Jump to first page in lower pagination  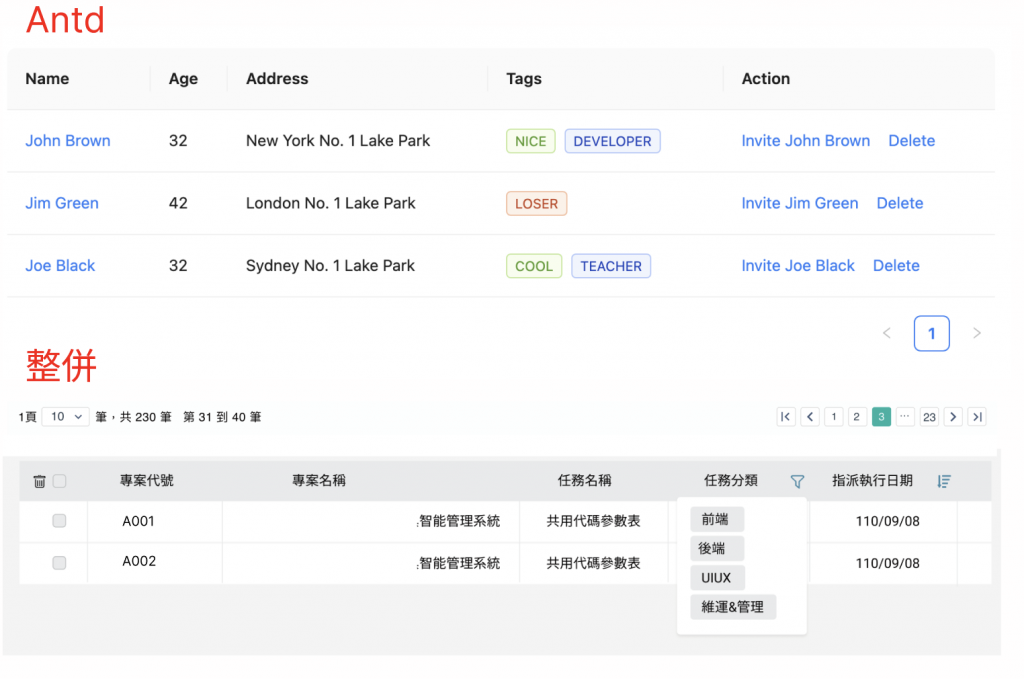[786, 417]
